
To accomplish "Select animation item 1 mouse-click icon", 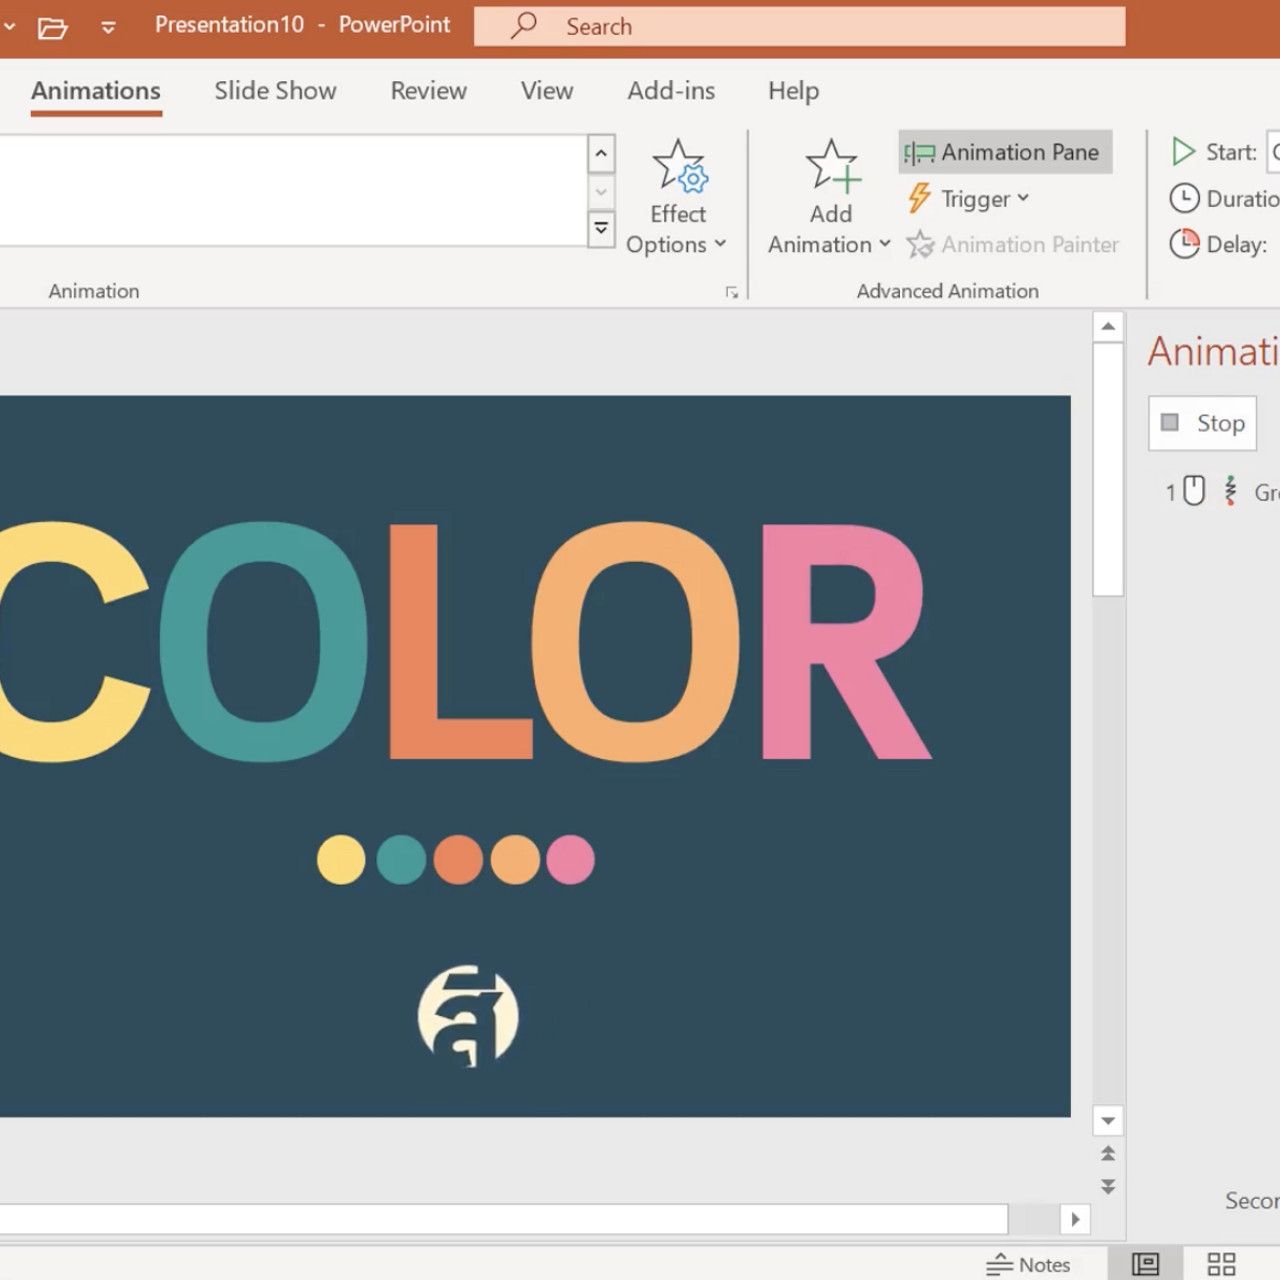I will point(1194,491).
